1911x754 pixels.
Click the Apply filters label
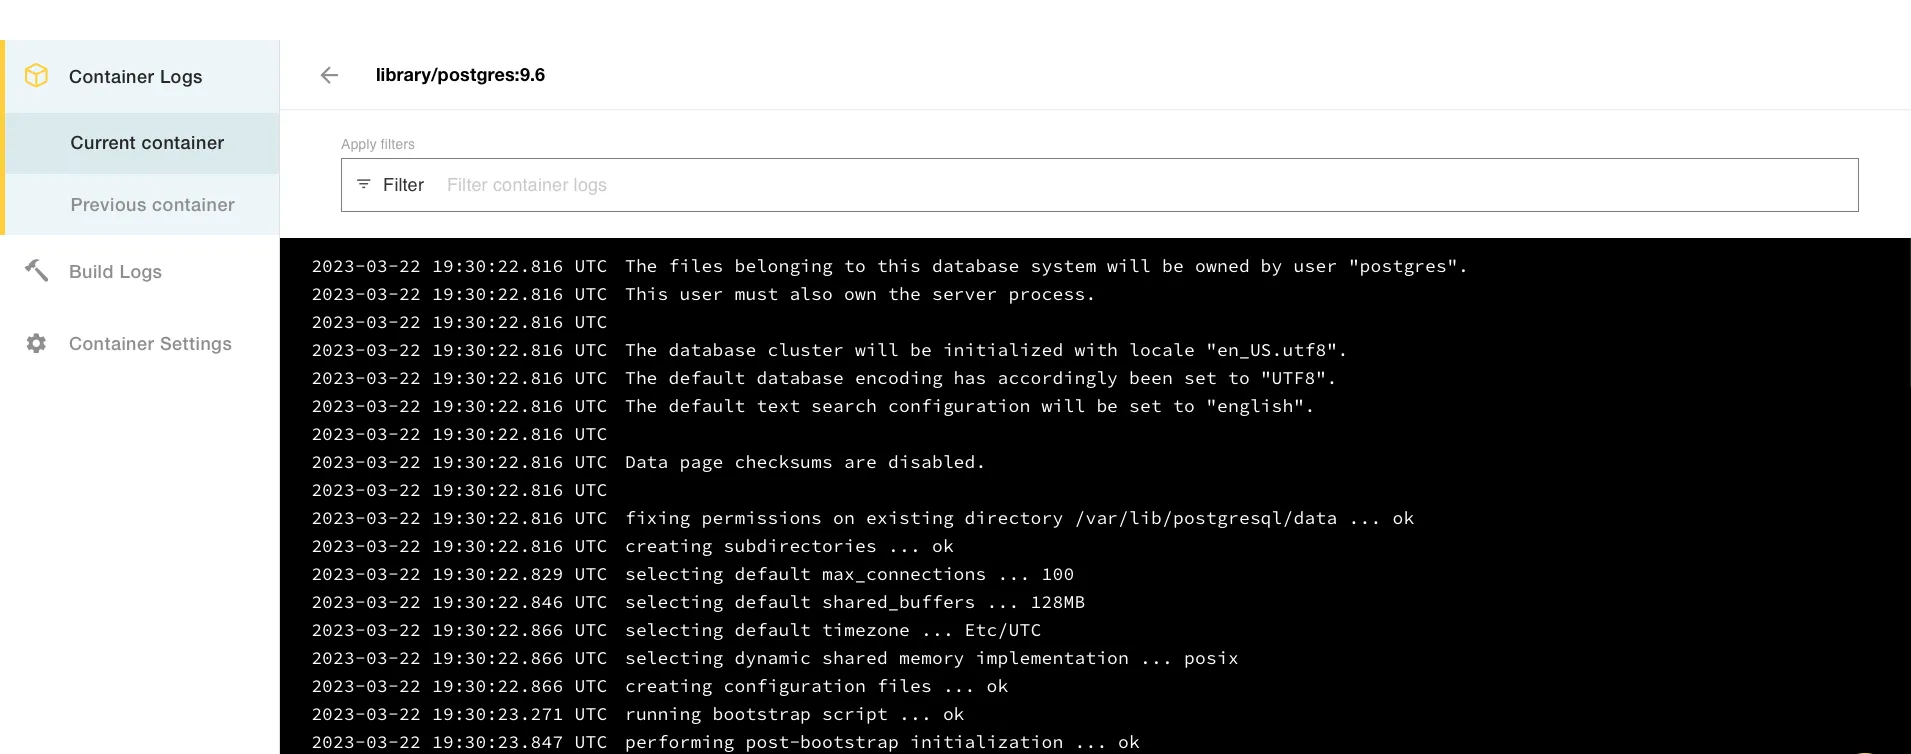378,144
